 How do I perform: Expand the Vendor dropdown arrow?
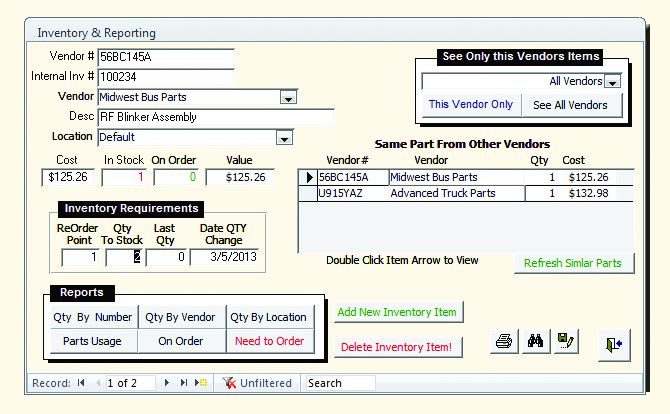tap(288, 97)
